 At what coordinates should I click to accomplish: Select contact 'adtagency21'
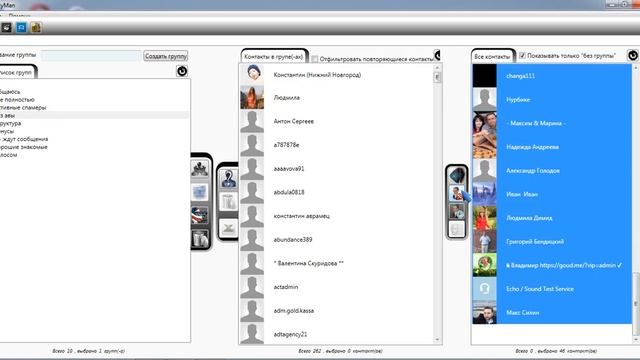pyautogui.click(x=337, y=334)
